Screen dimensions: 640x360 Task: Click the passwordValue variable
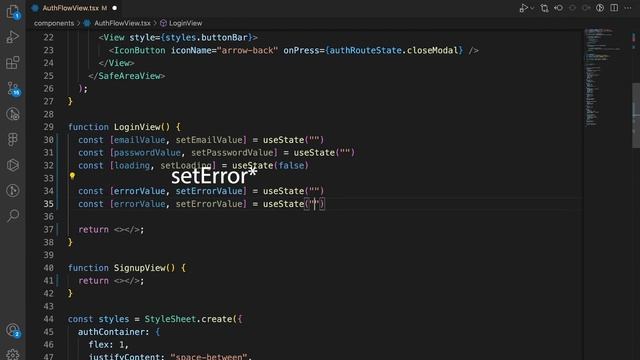[147, 153]
